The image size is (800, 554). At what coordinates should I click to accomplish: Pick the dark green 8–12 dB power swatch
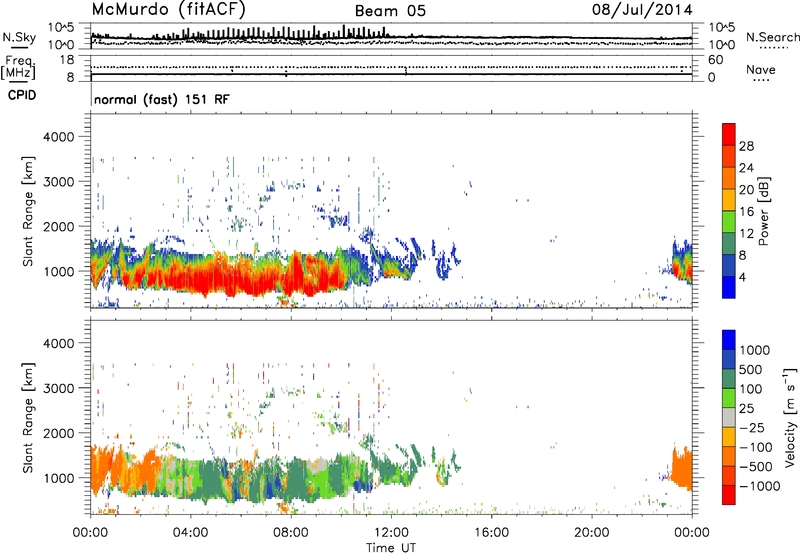click(x=729, y=243)
